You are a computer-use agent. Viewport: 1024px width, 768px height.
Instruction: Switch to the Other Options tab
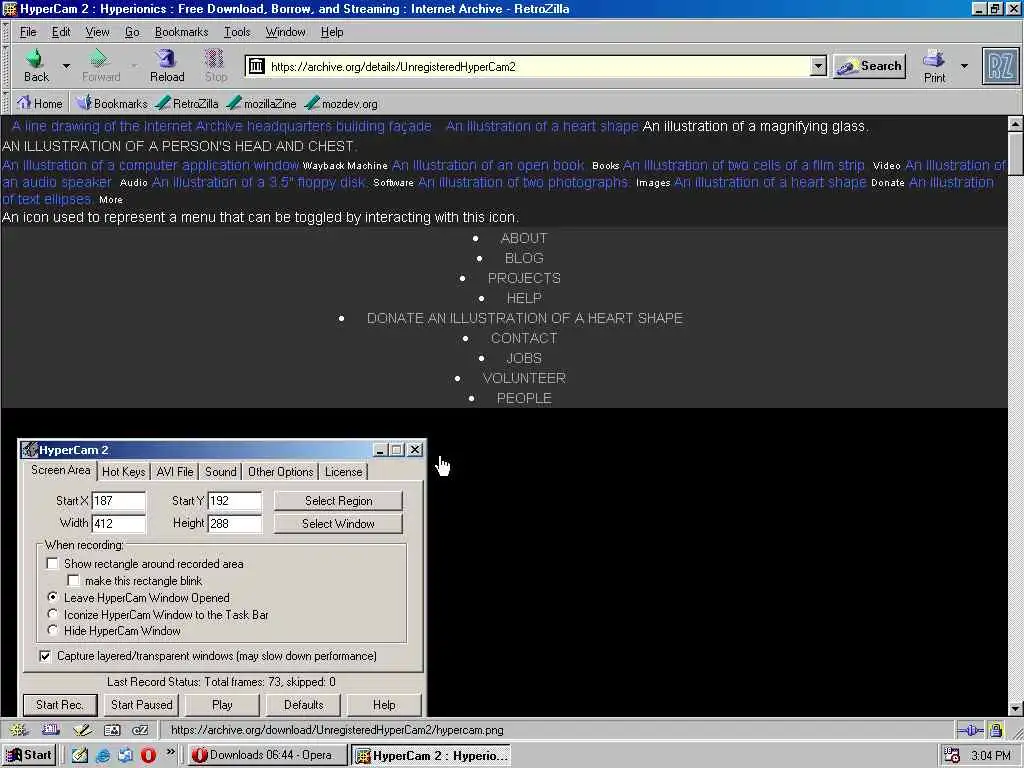[x=281, y=472]
